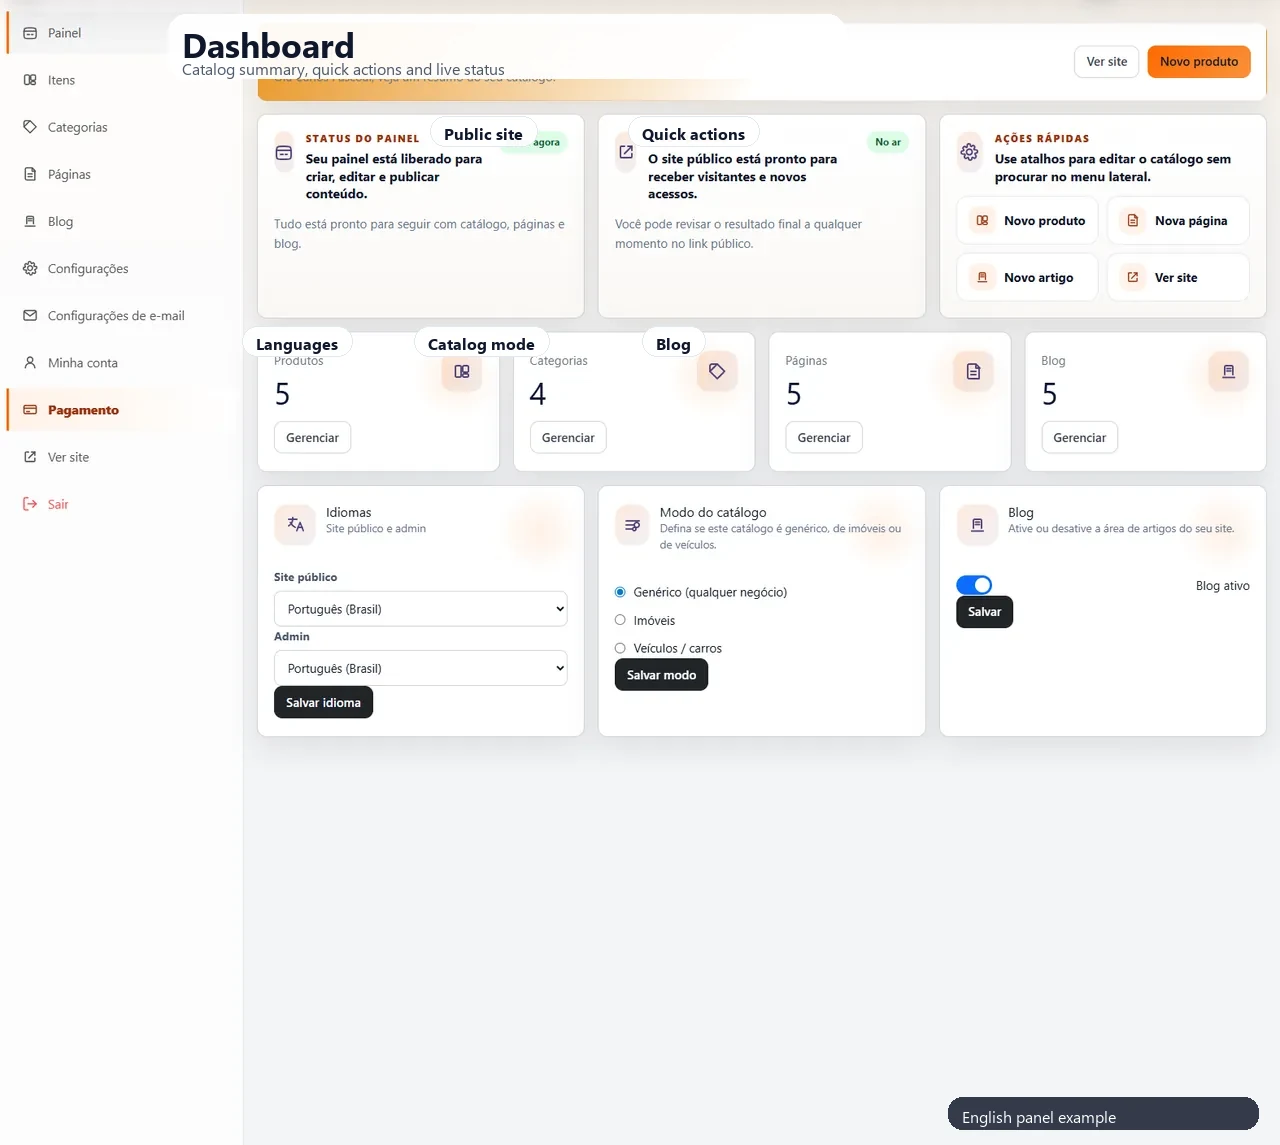1280x1145 pixels.
Task: Click the Itens sidebar icon
Action: (30, 80)
